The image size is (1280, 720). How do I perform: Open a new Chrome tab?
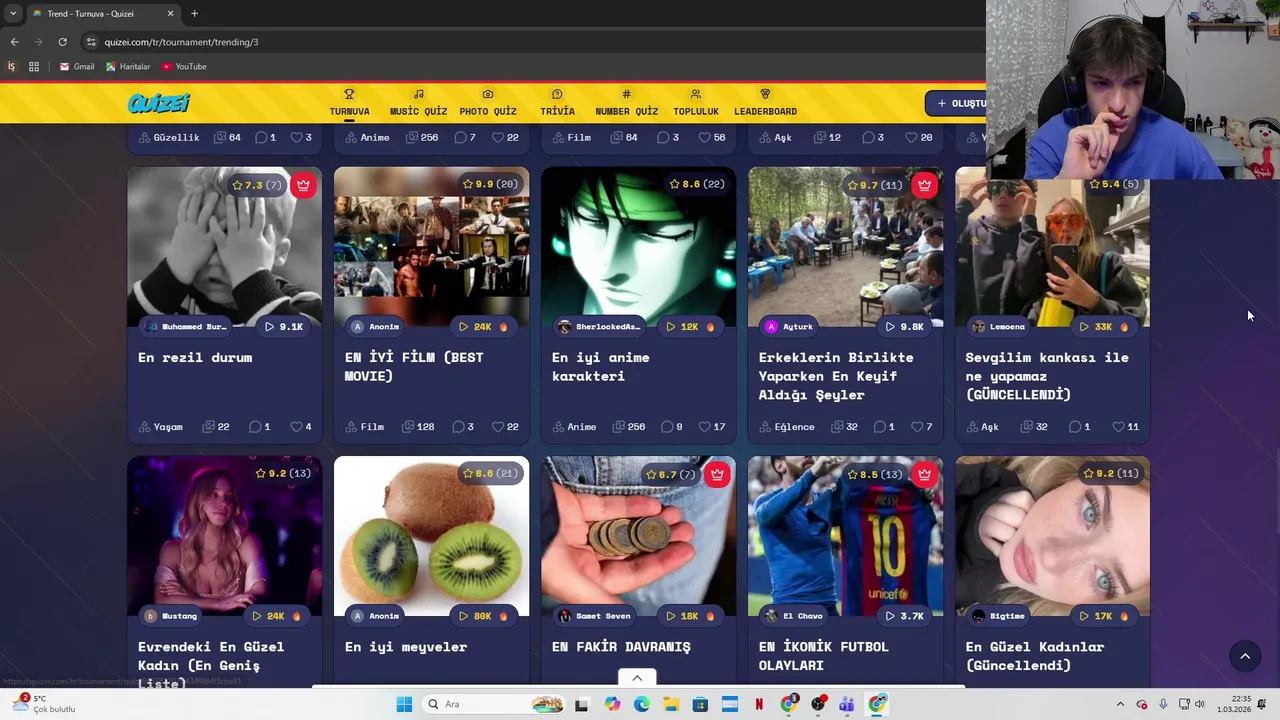tap(194, 14)
